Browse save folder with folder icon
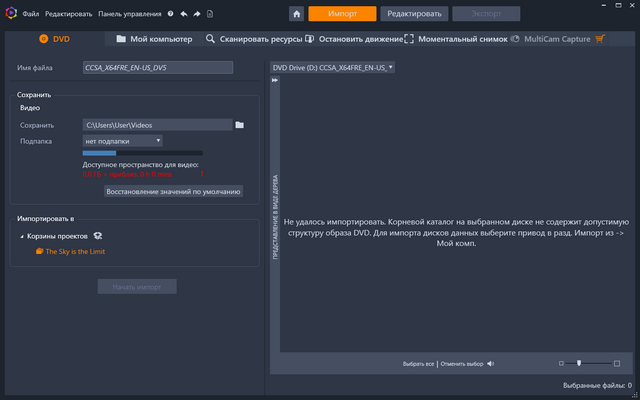640x400 pixels. 240,125
